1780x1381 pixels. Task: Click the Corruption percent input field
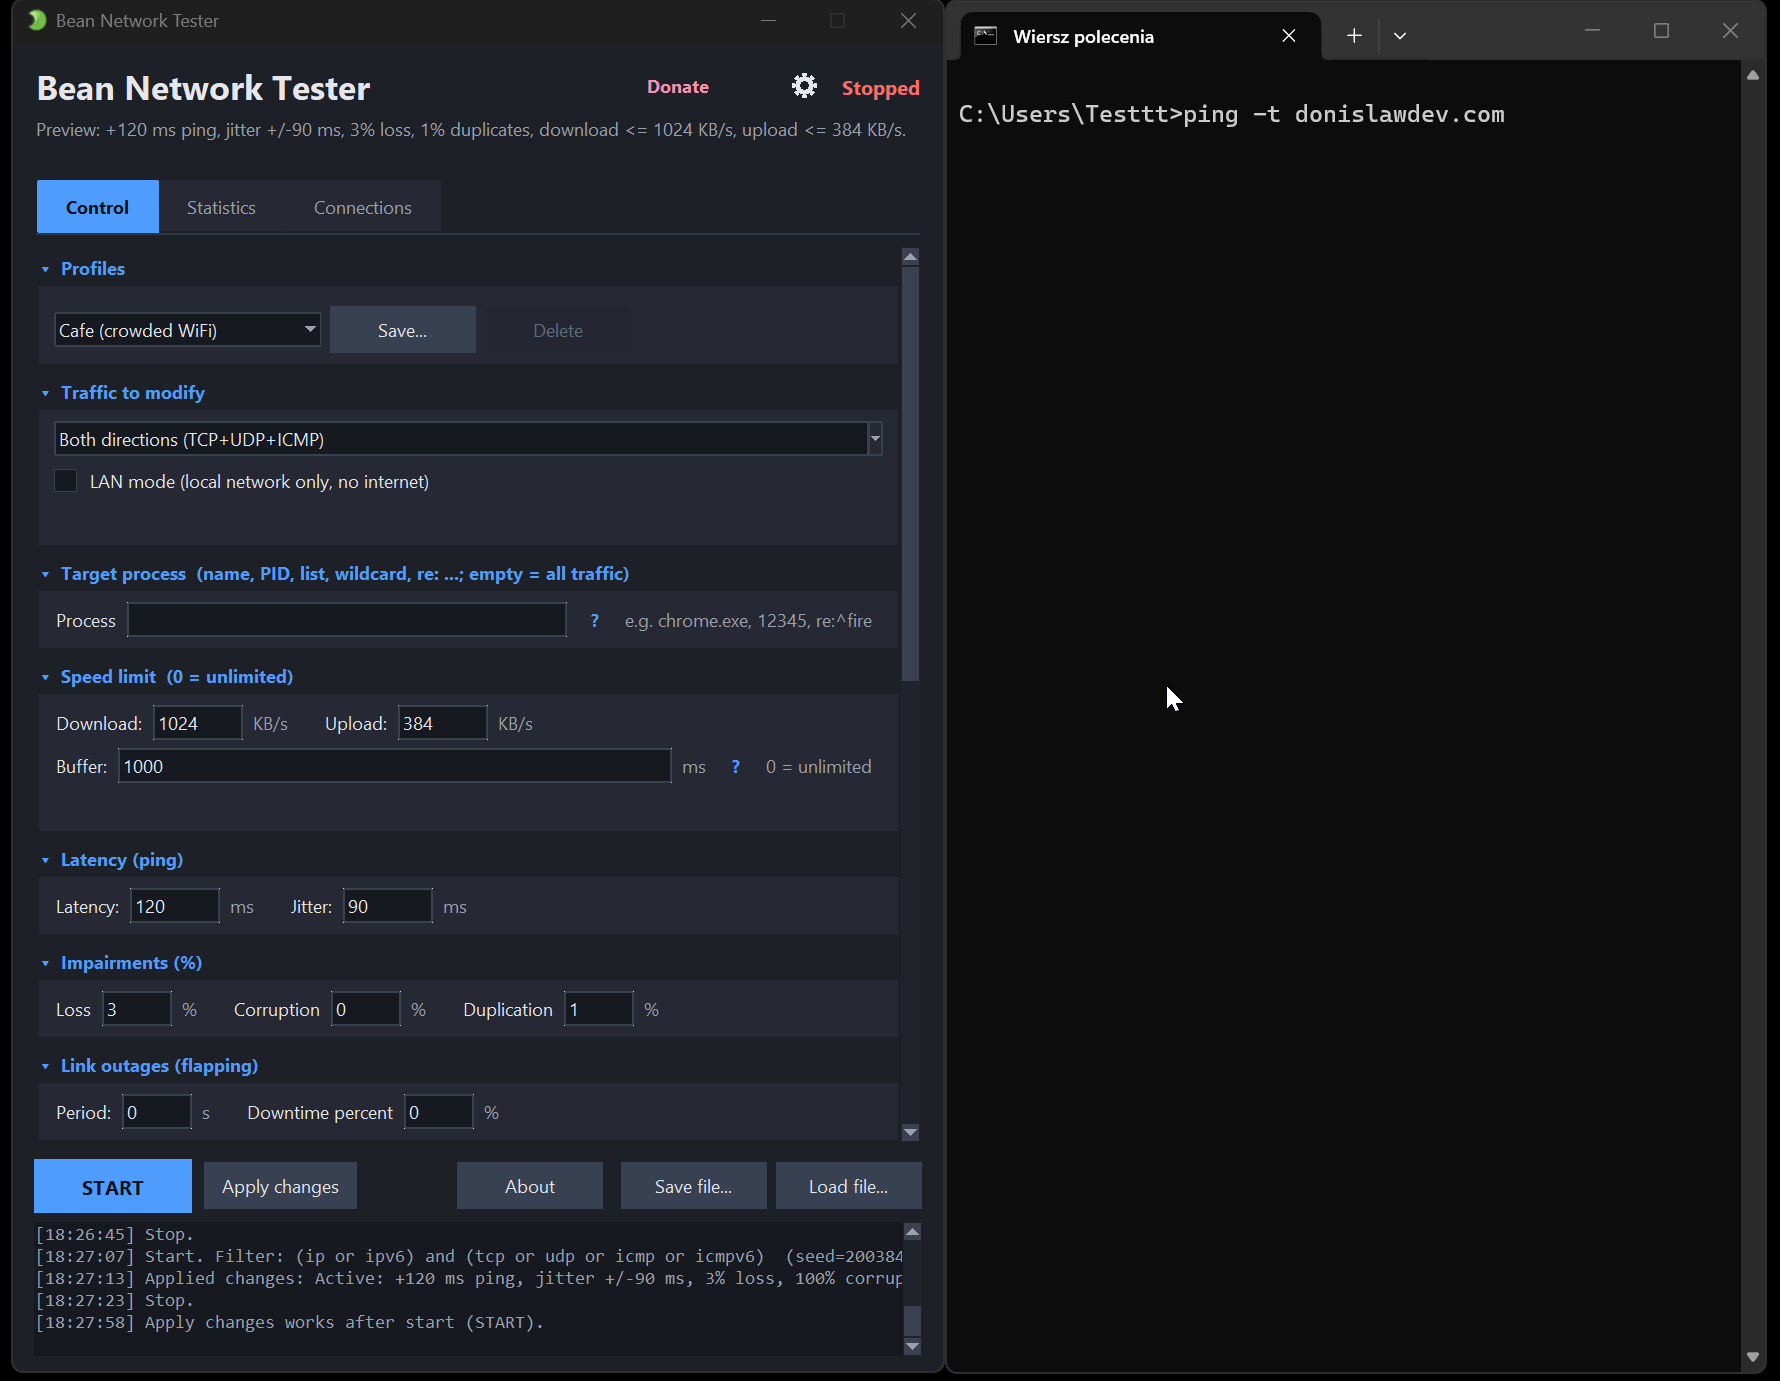click(x=366, y=1009)
